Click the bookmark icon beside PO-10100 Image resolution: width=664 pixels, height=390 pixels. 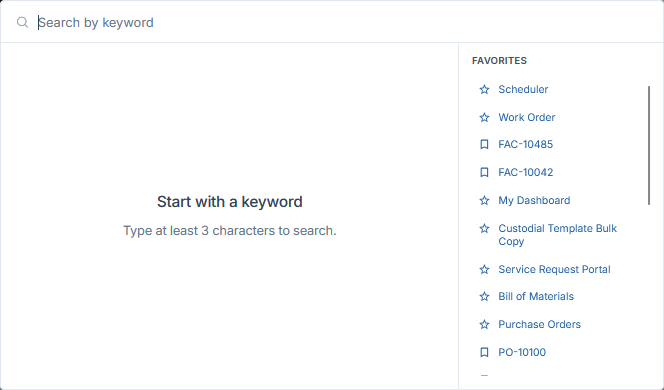point(484,352)
